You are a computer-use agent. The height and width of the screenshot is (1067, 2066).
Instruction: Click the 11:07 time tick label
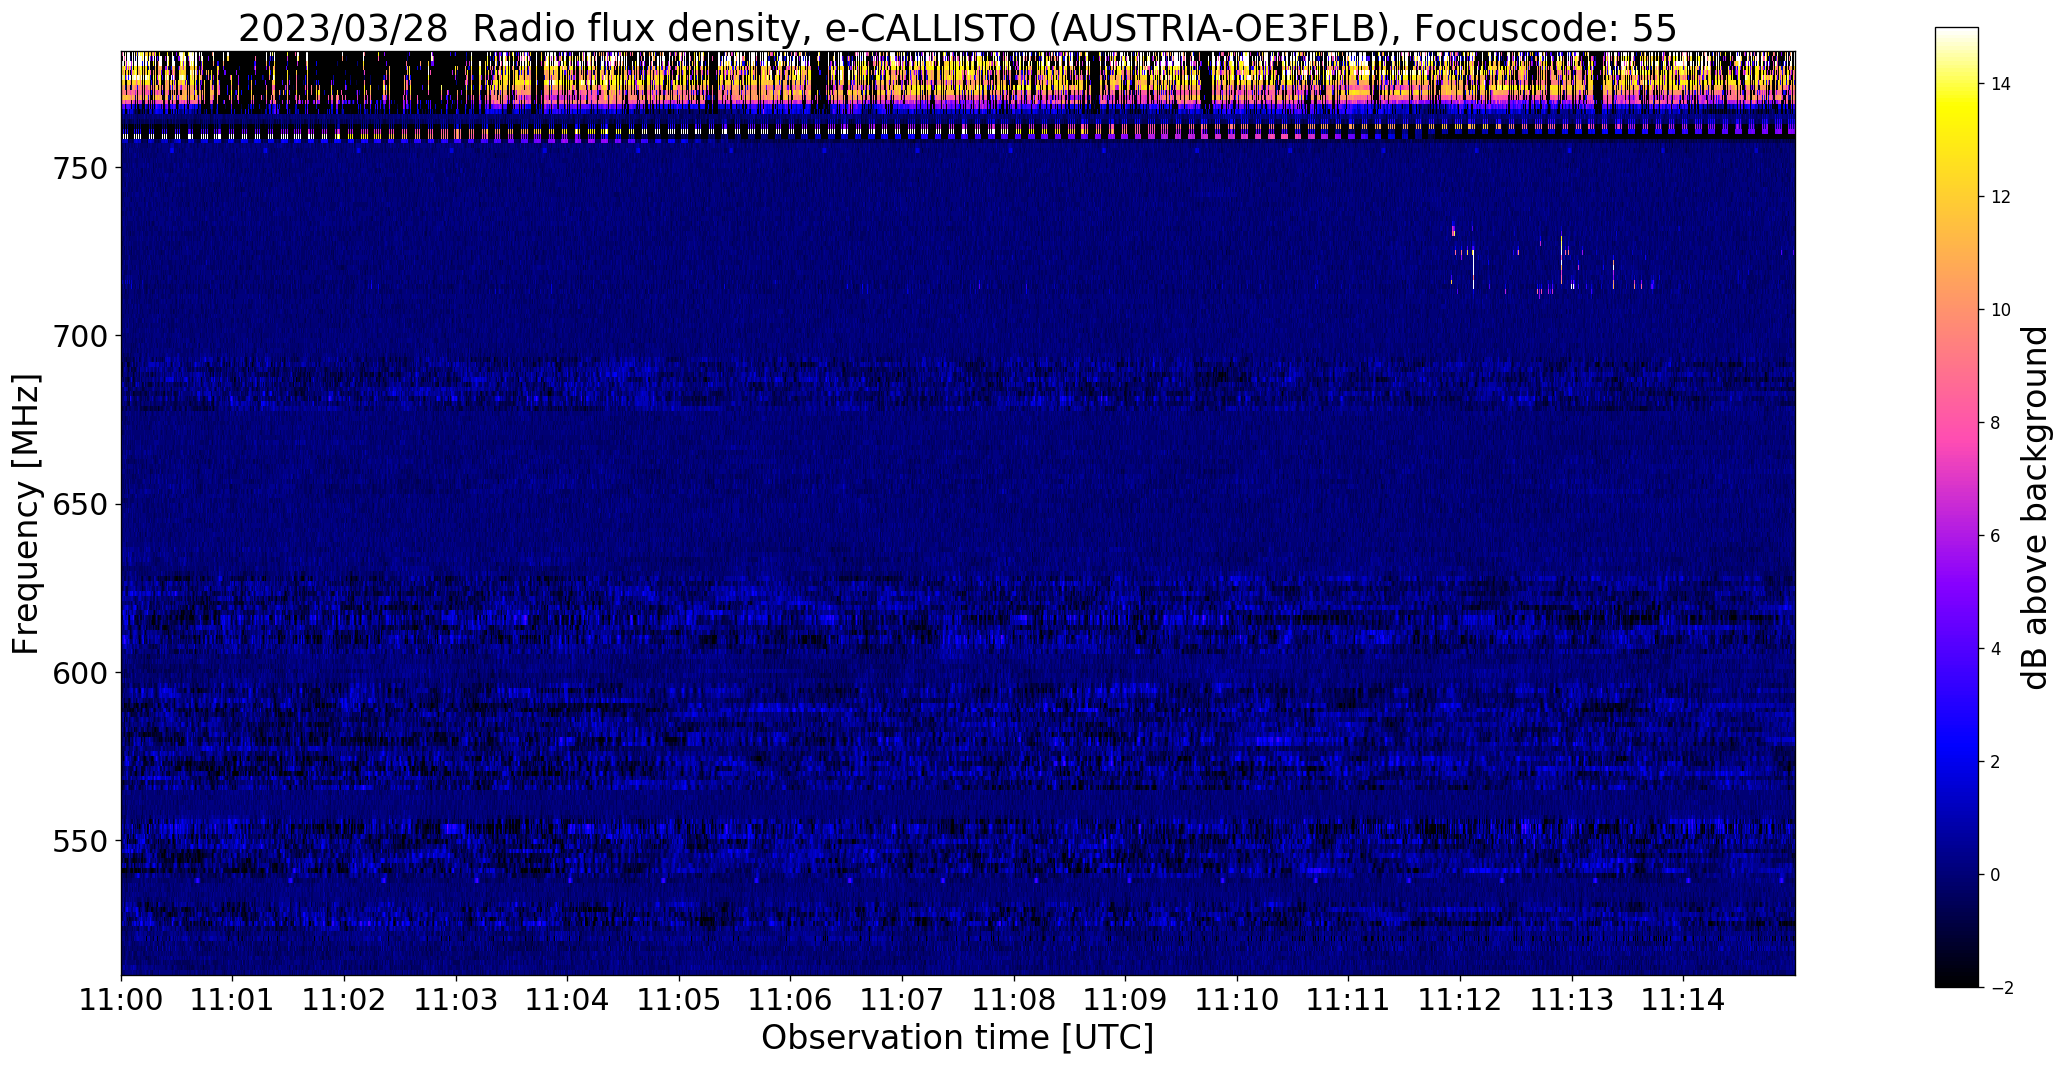pyautogui.click(x=903, y=1000)
